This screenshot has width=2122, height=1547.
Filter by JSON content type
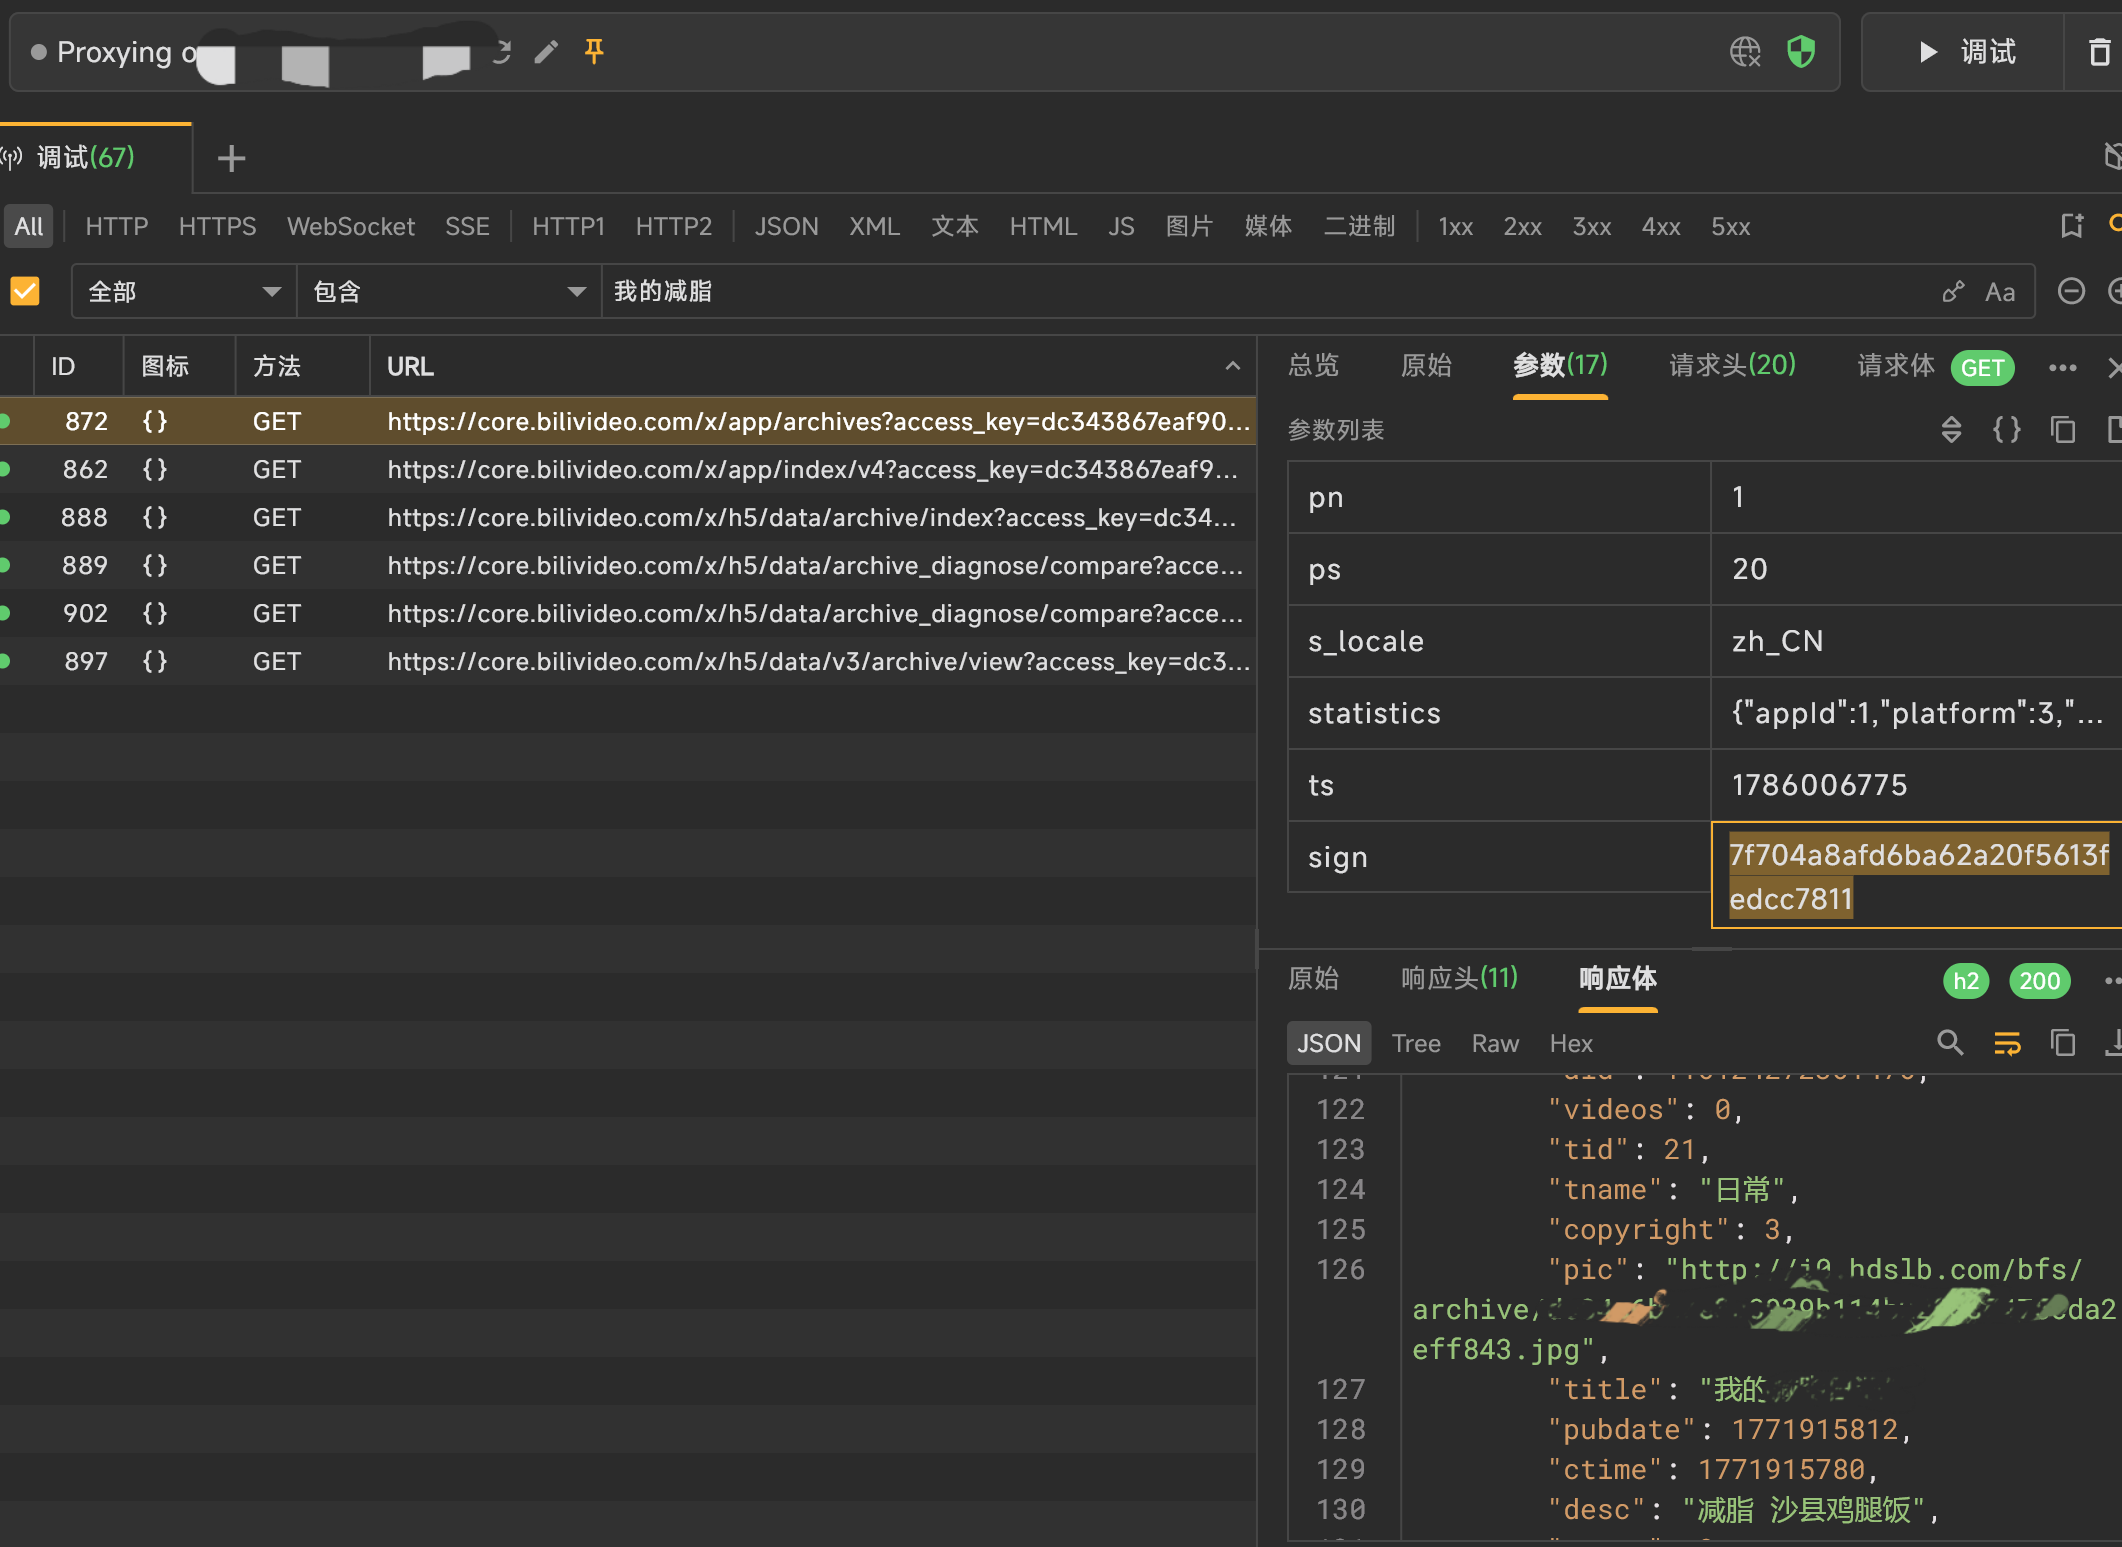[786, 226]
